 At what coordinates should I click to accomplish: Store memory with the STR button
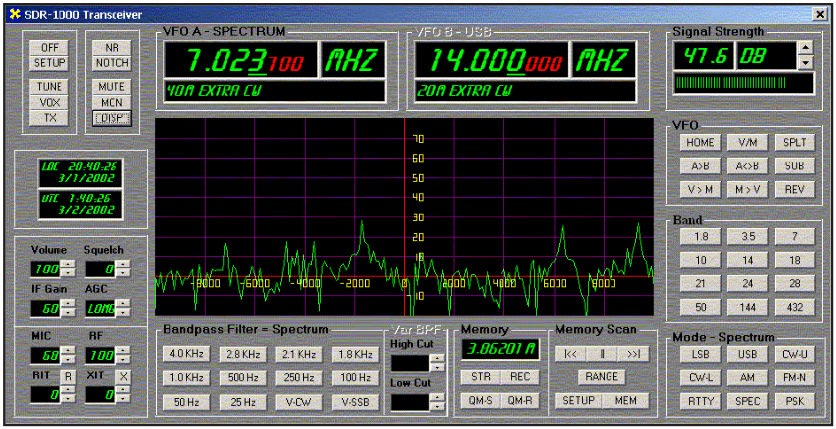[481, 377]
